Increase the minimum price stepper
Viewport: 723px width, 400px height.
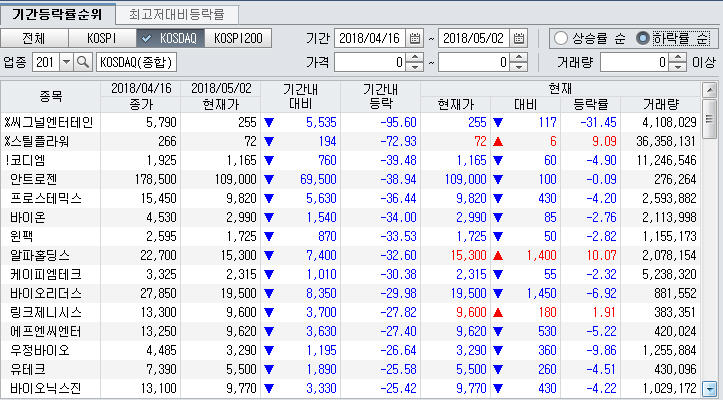[415, 58]
